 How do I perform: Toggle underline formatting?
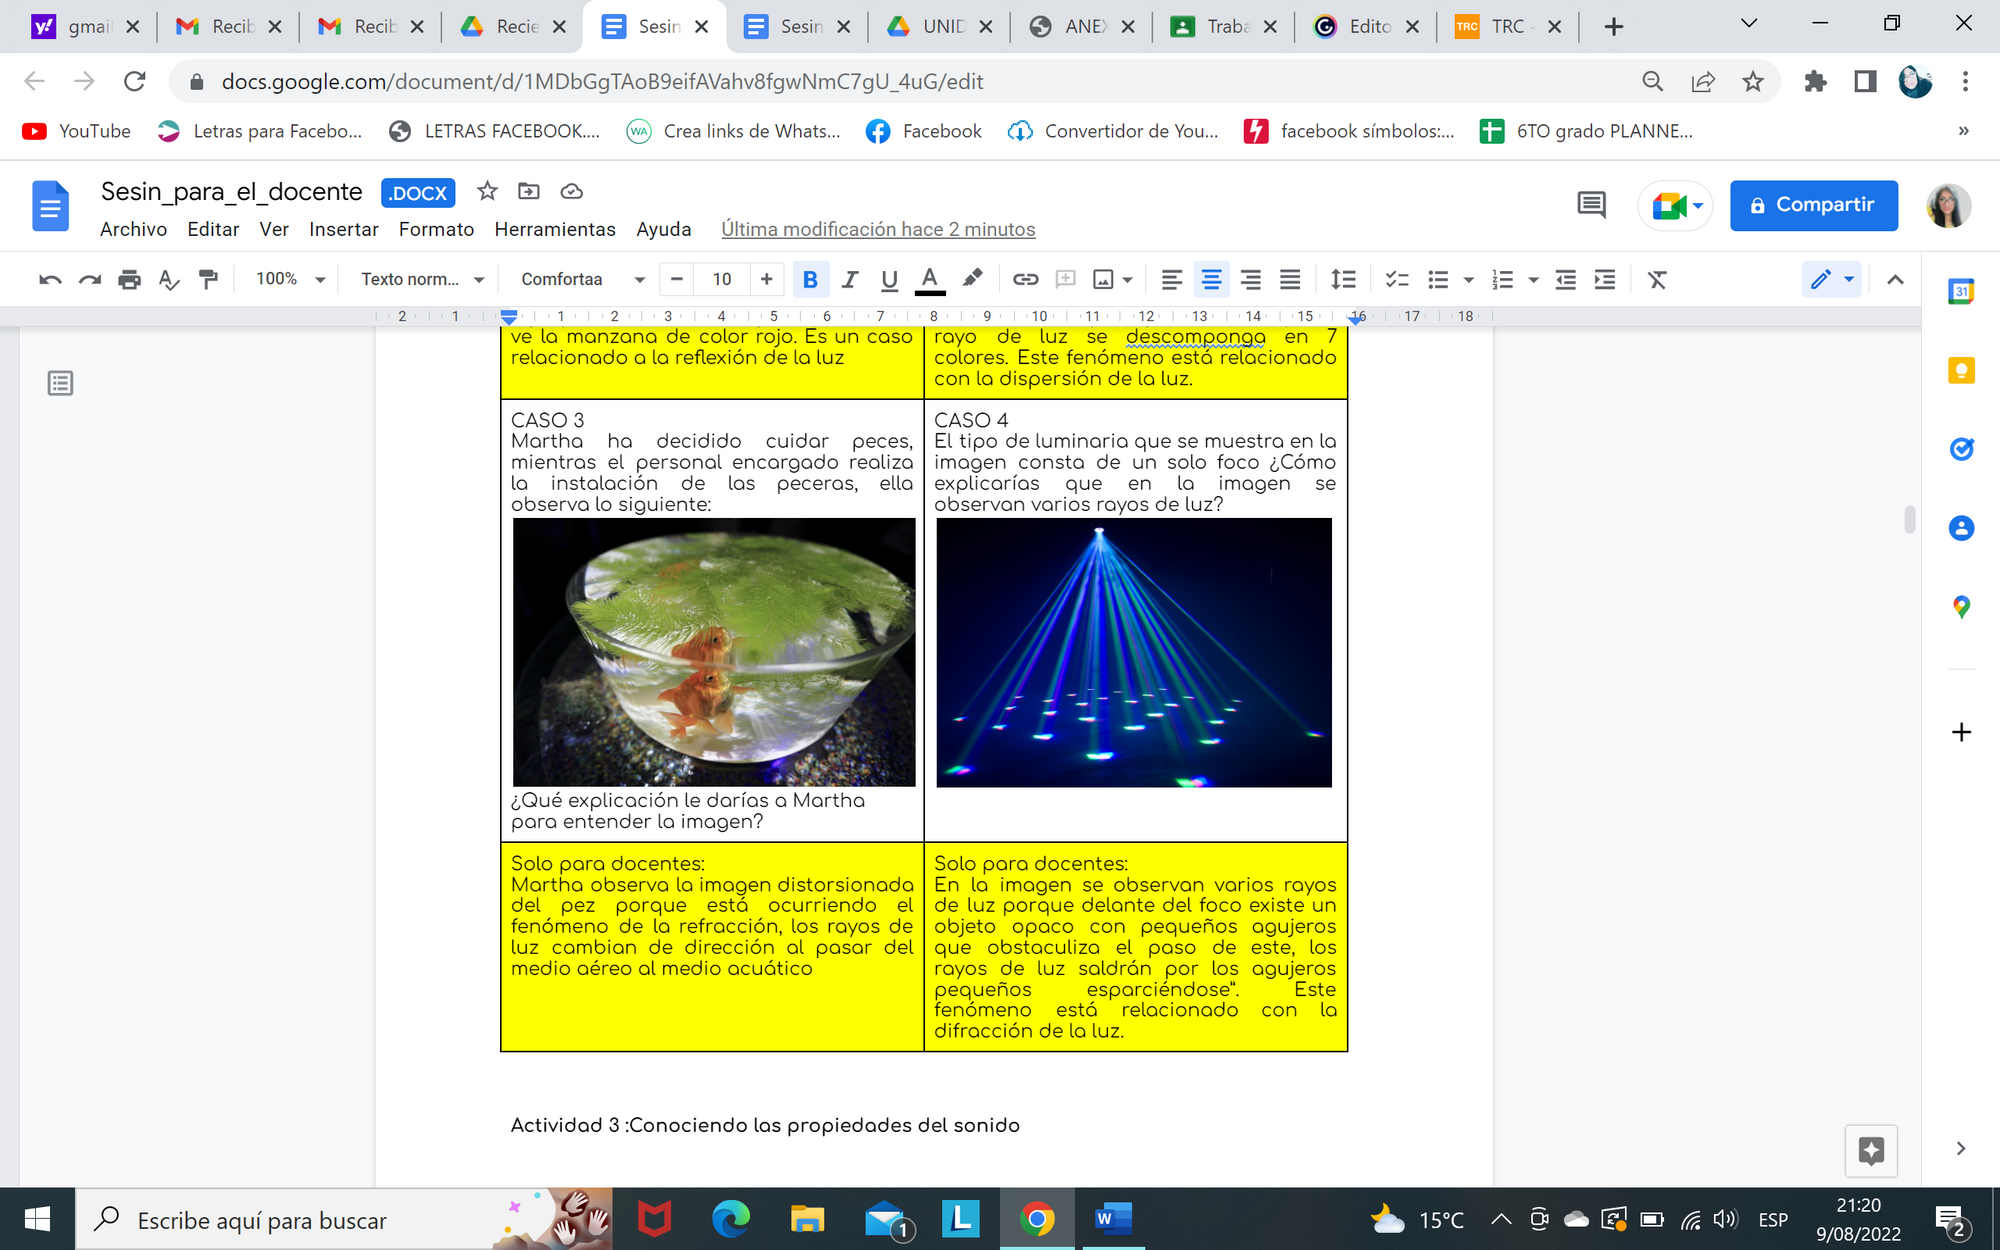pos(889,279)
